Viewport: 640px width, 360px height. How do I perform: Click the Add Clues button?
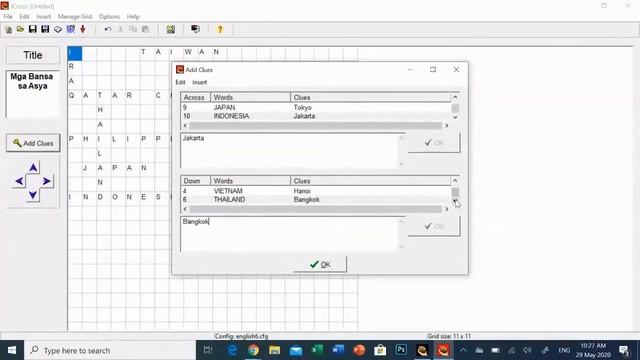pos(33,143)
